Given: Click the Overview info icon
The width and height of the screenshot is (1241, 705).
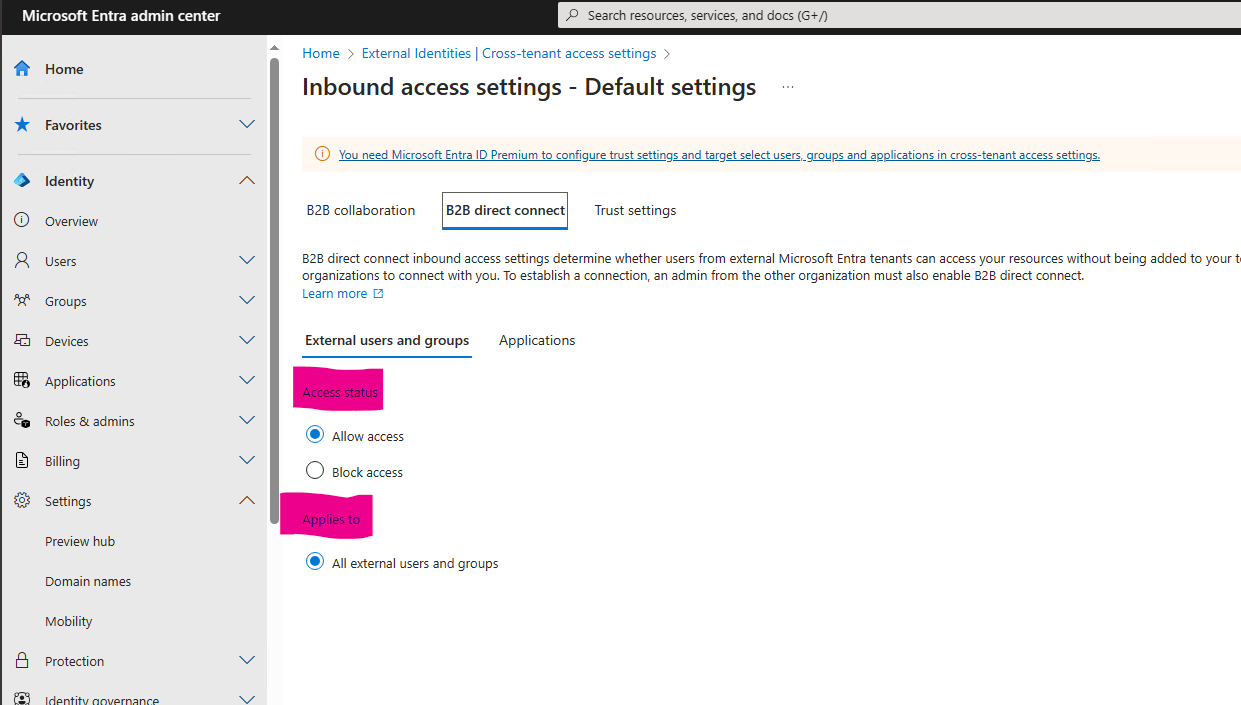Looking at the screenshot, I should point(22,220).
